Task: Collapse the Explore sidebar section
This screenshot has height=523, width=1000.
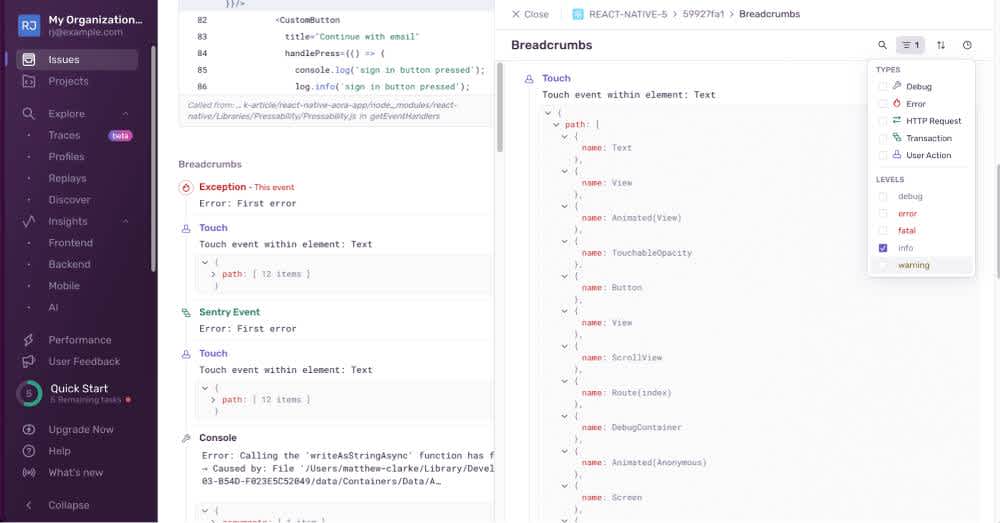Action: click(126, 114)
